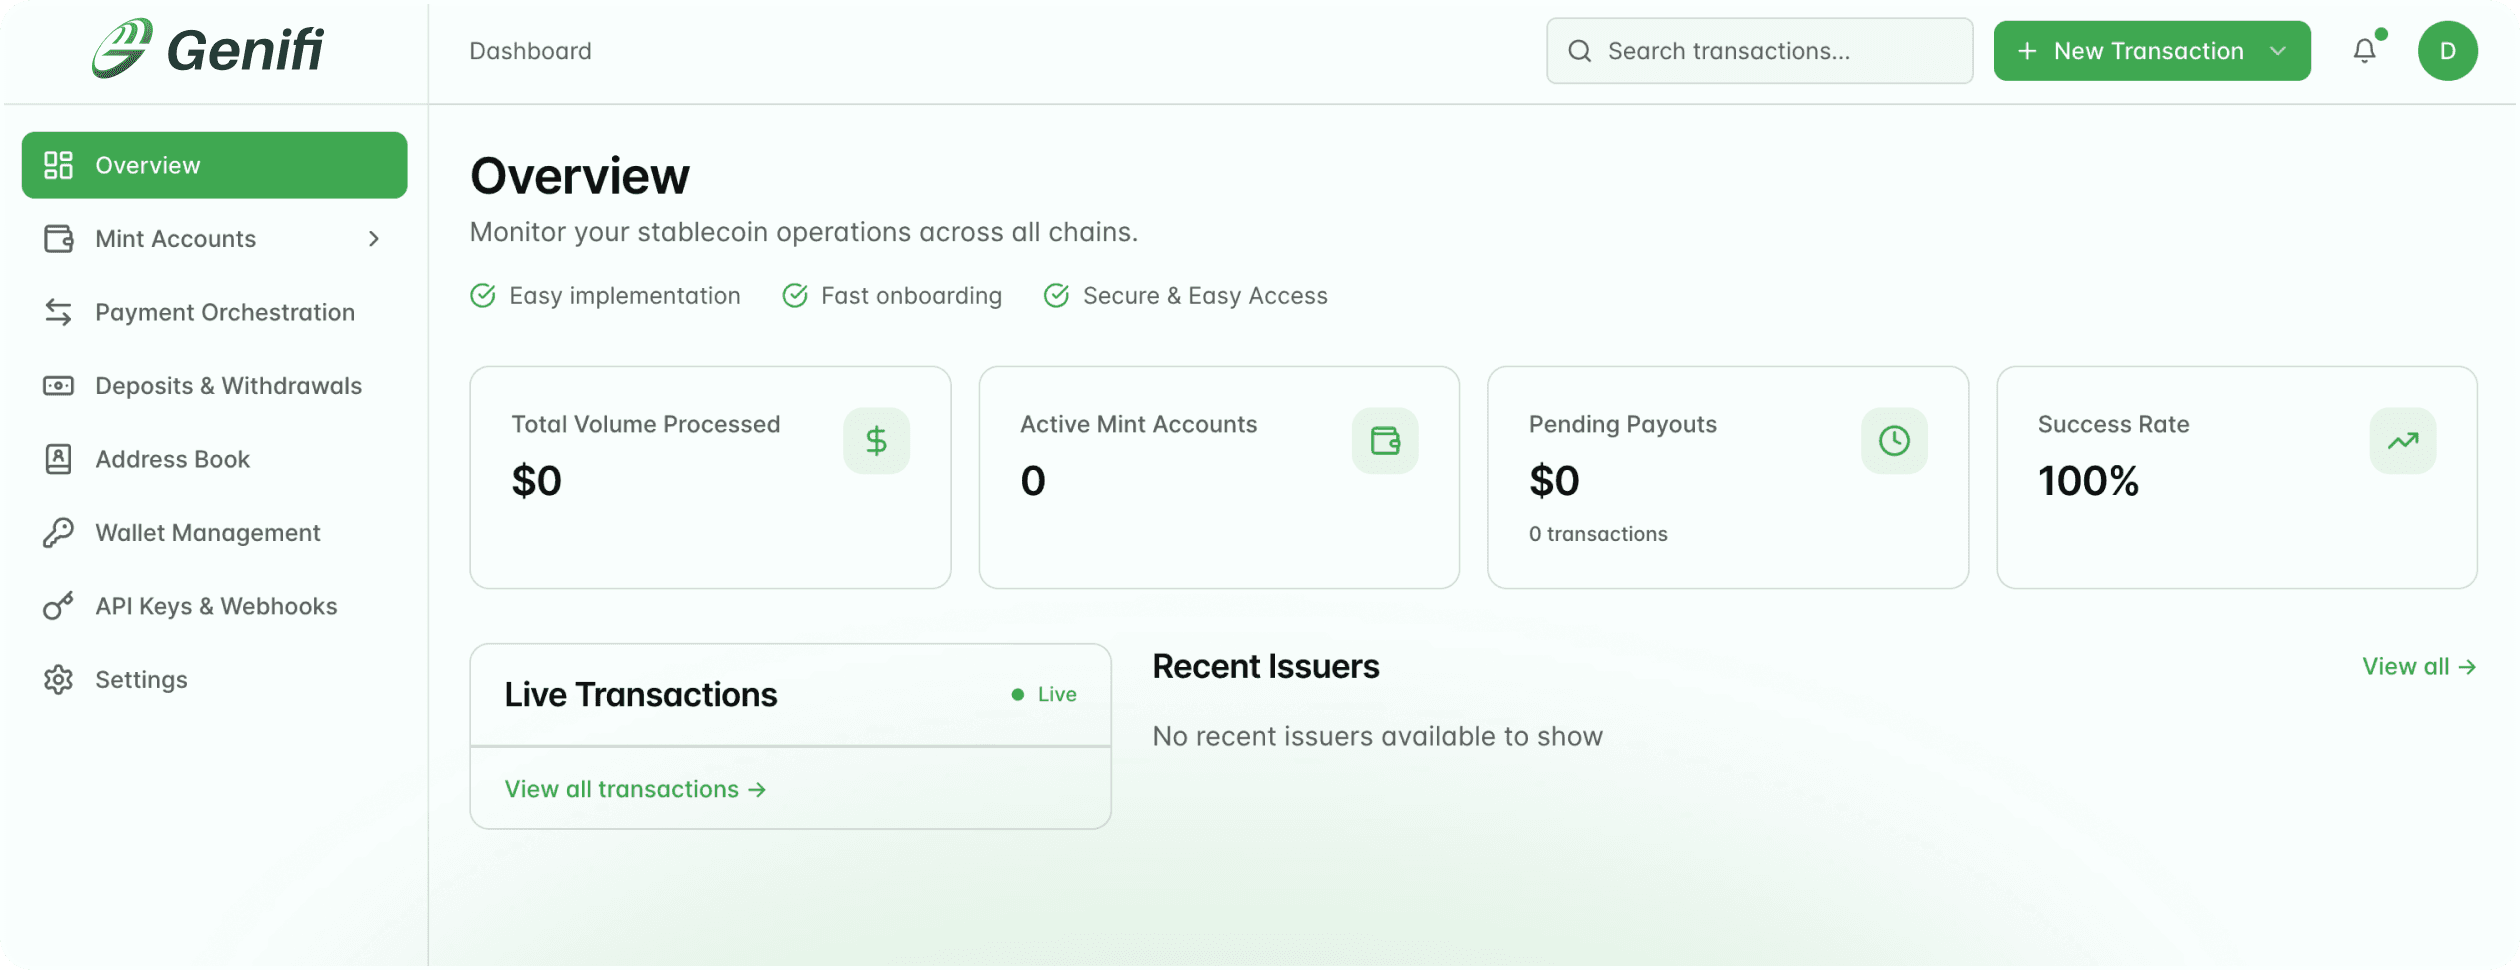Open the user avatar D menu
2520x970 pixels.
(2447, 50)
